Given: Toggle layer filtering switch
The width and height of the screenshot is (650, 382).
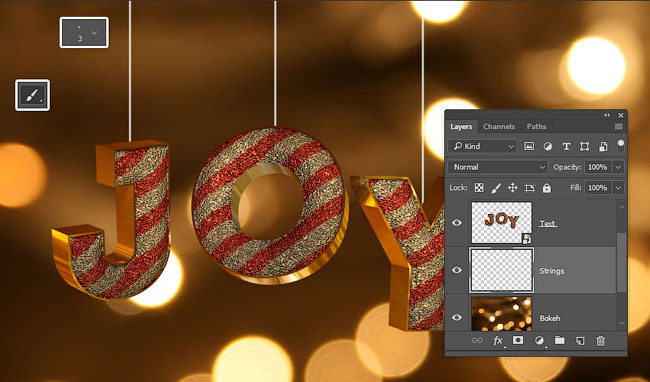Looking at the screenshot, I should [621, 146].
